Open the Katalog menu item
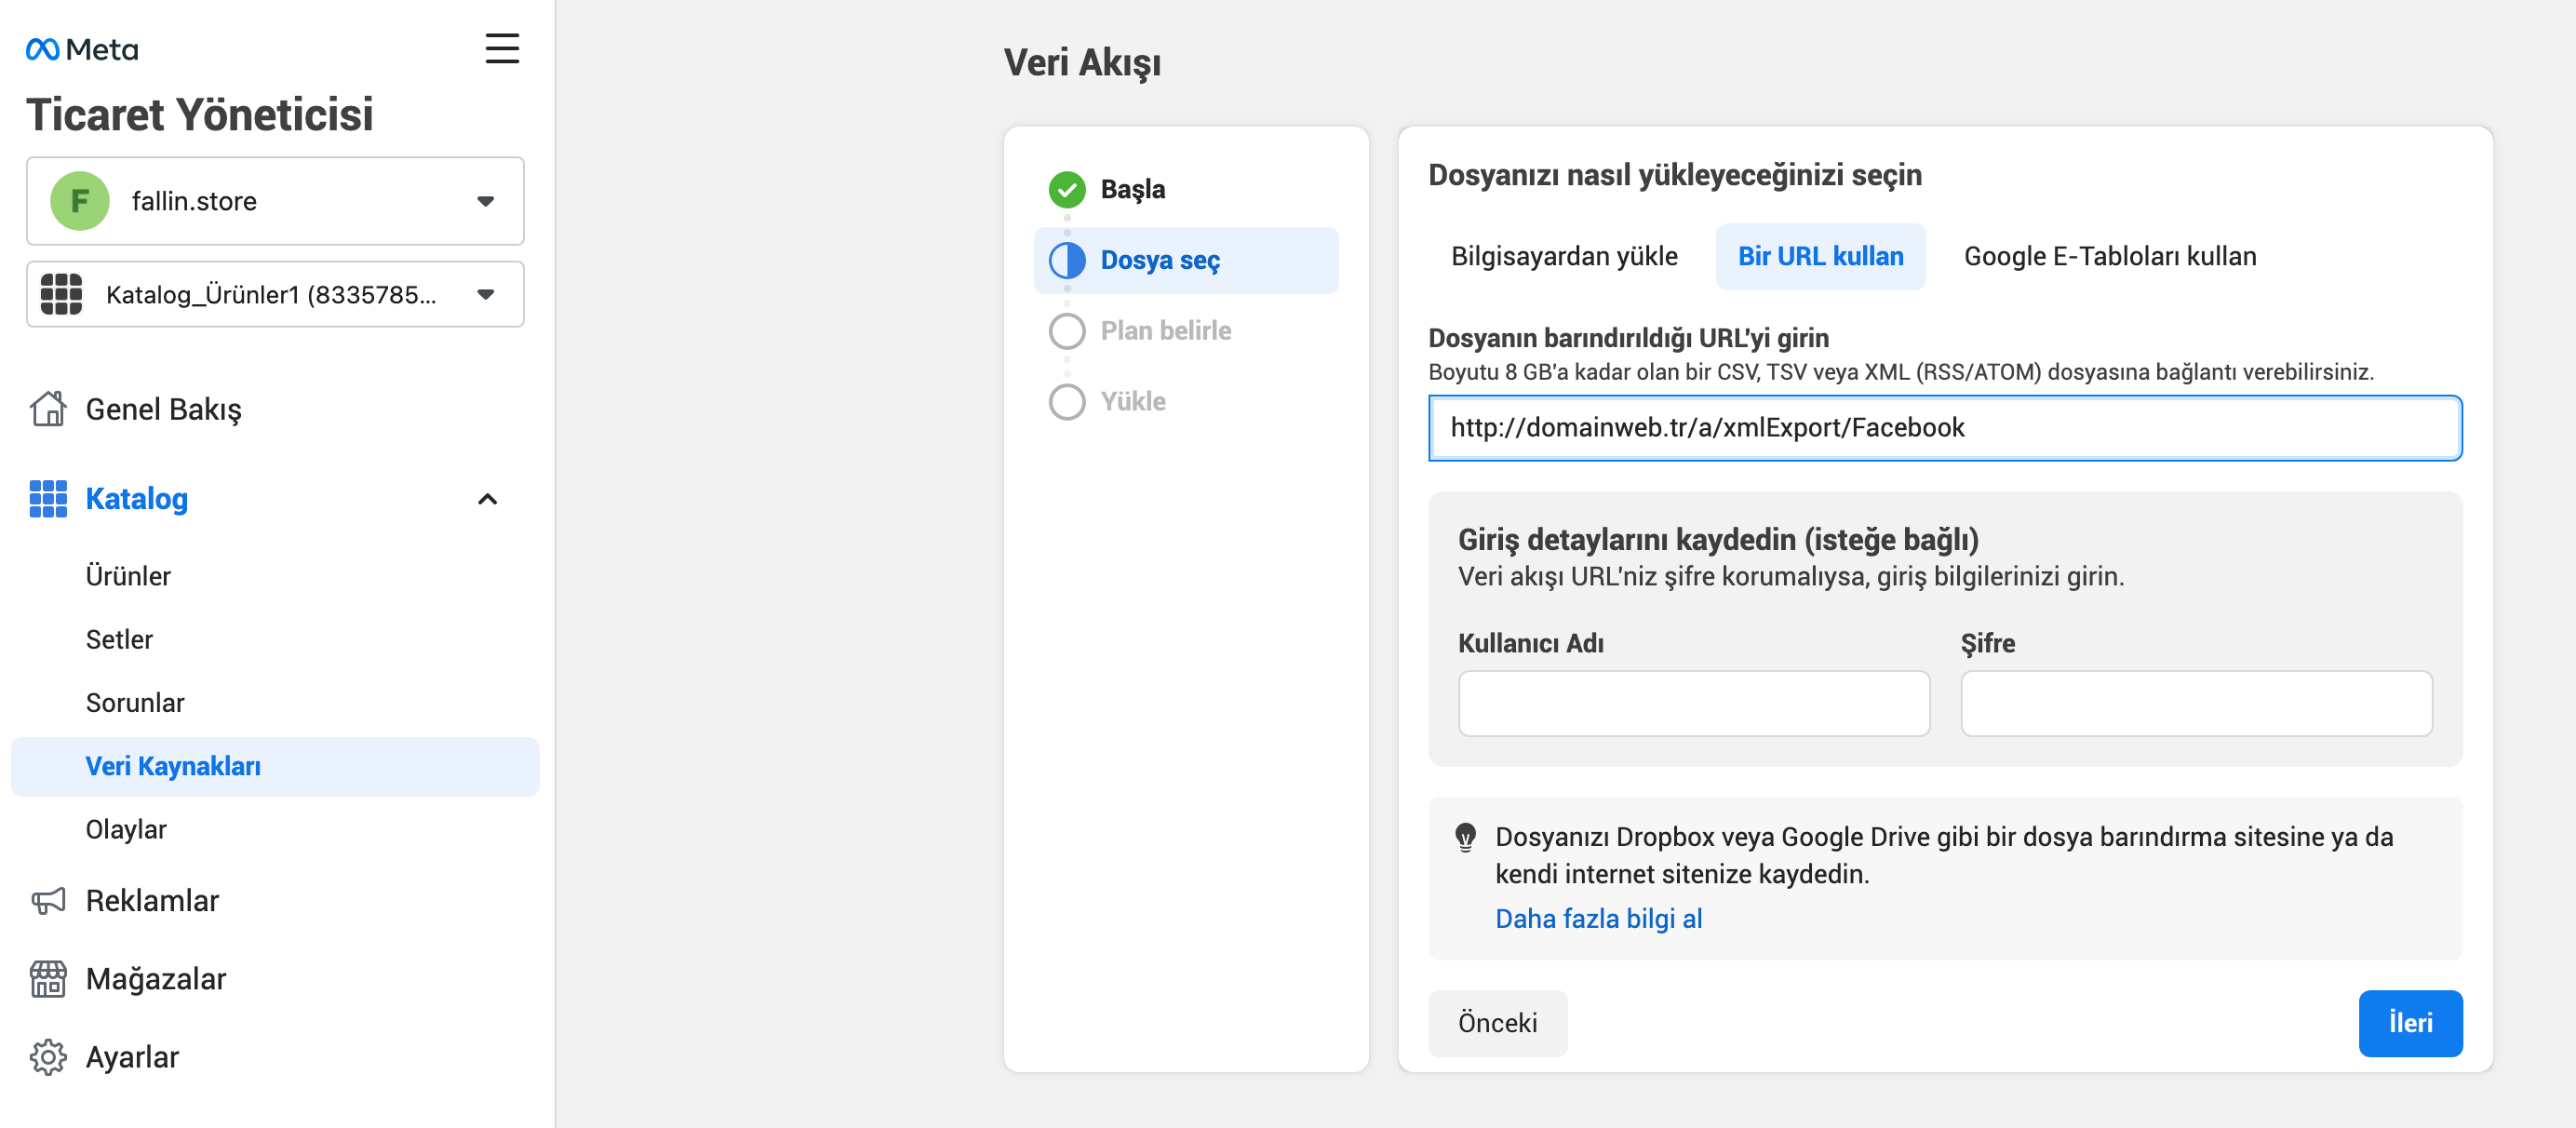2576x1128 pixels. [137, 498]
